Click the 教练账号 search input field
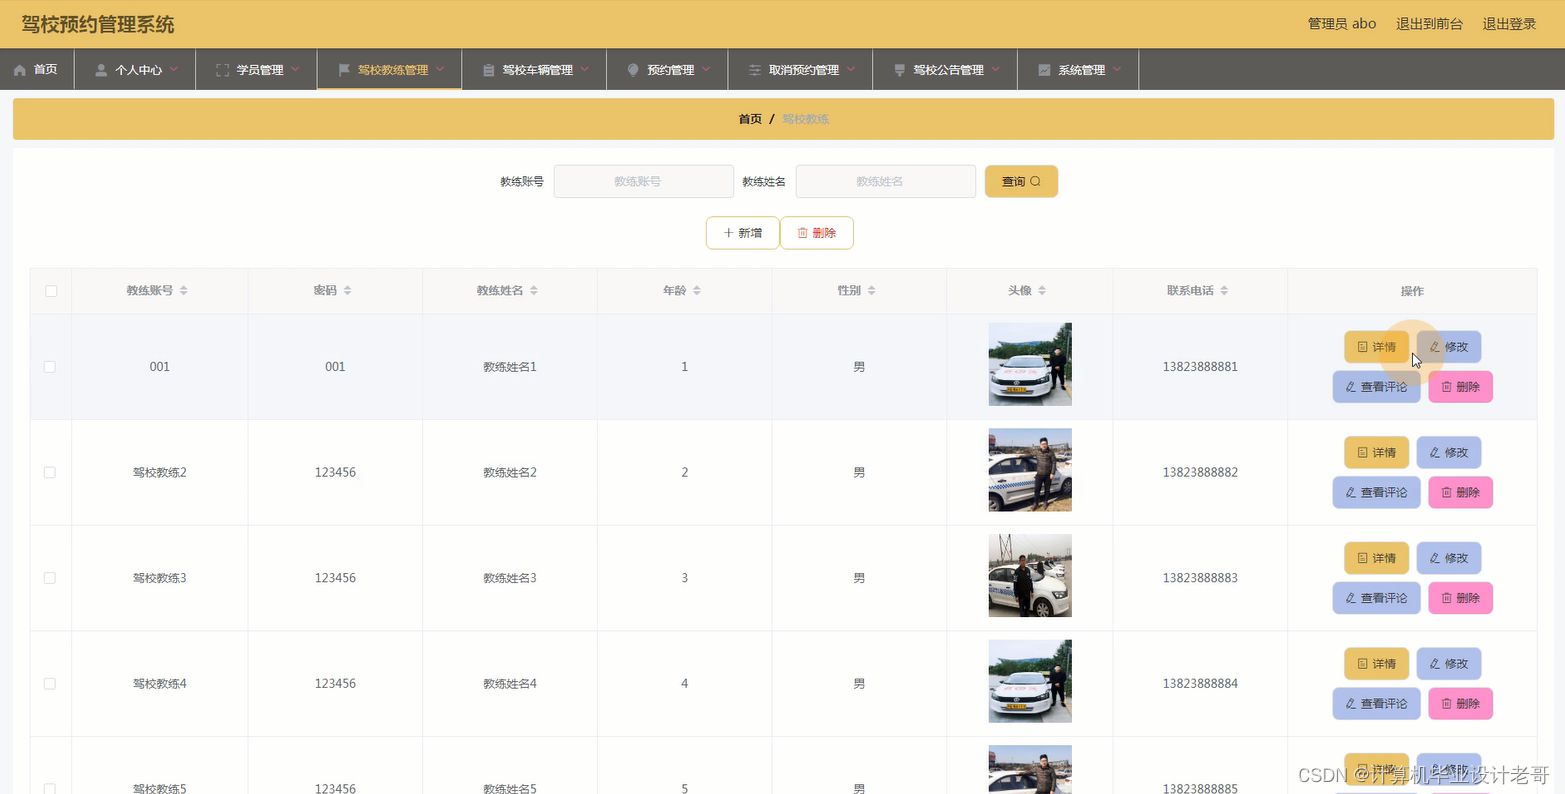 [x=644, y=181]
